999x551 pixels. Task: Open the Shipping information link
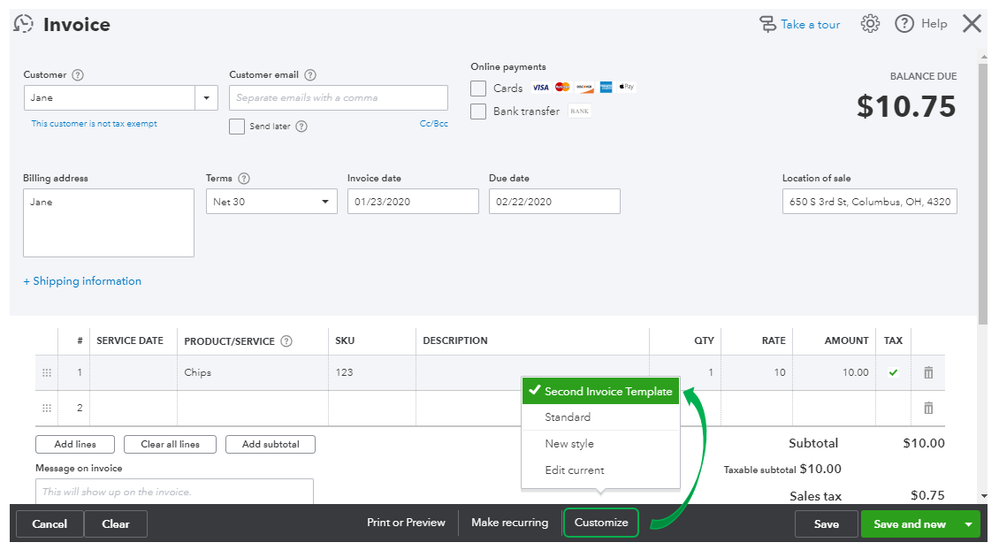point(82,281)
